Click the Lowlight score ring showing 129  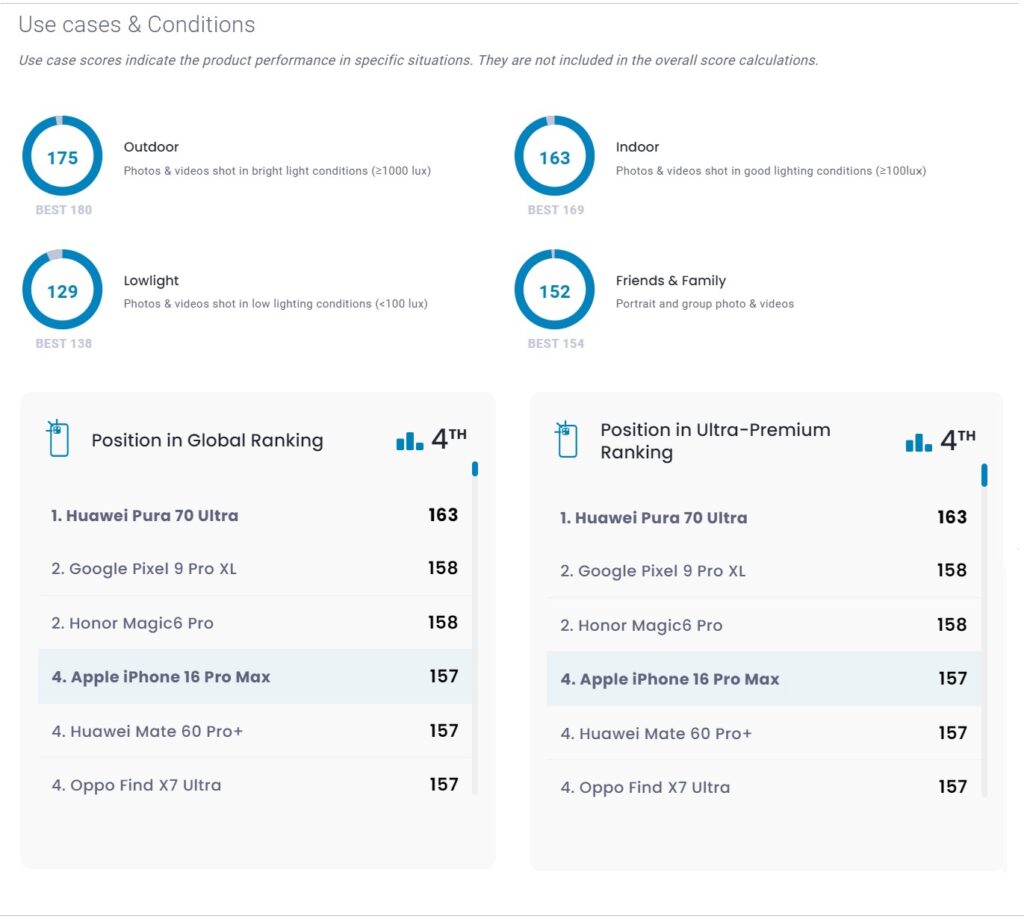point(62,291)
